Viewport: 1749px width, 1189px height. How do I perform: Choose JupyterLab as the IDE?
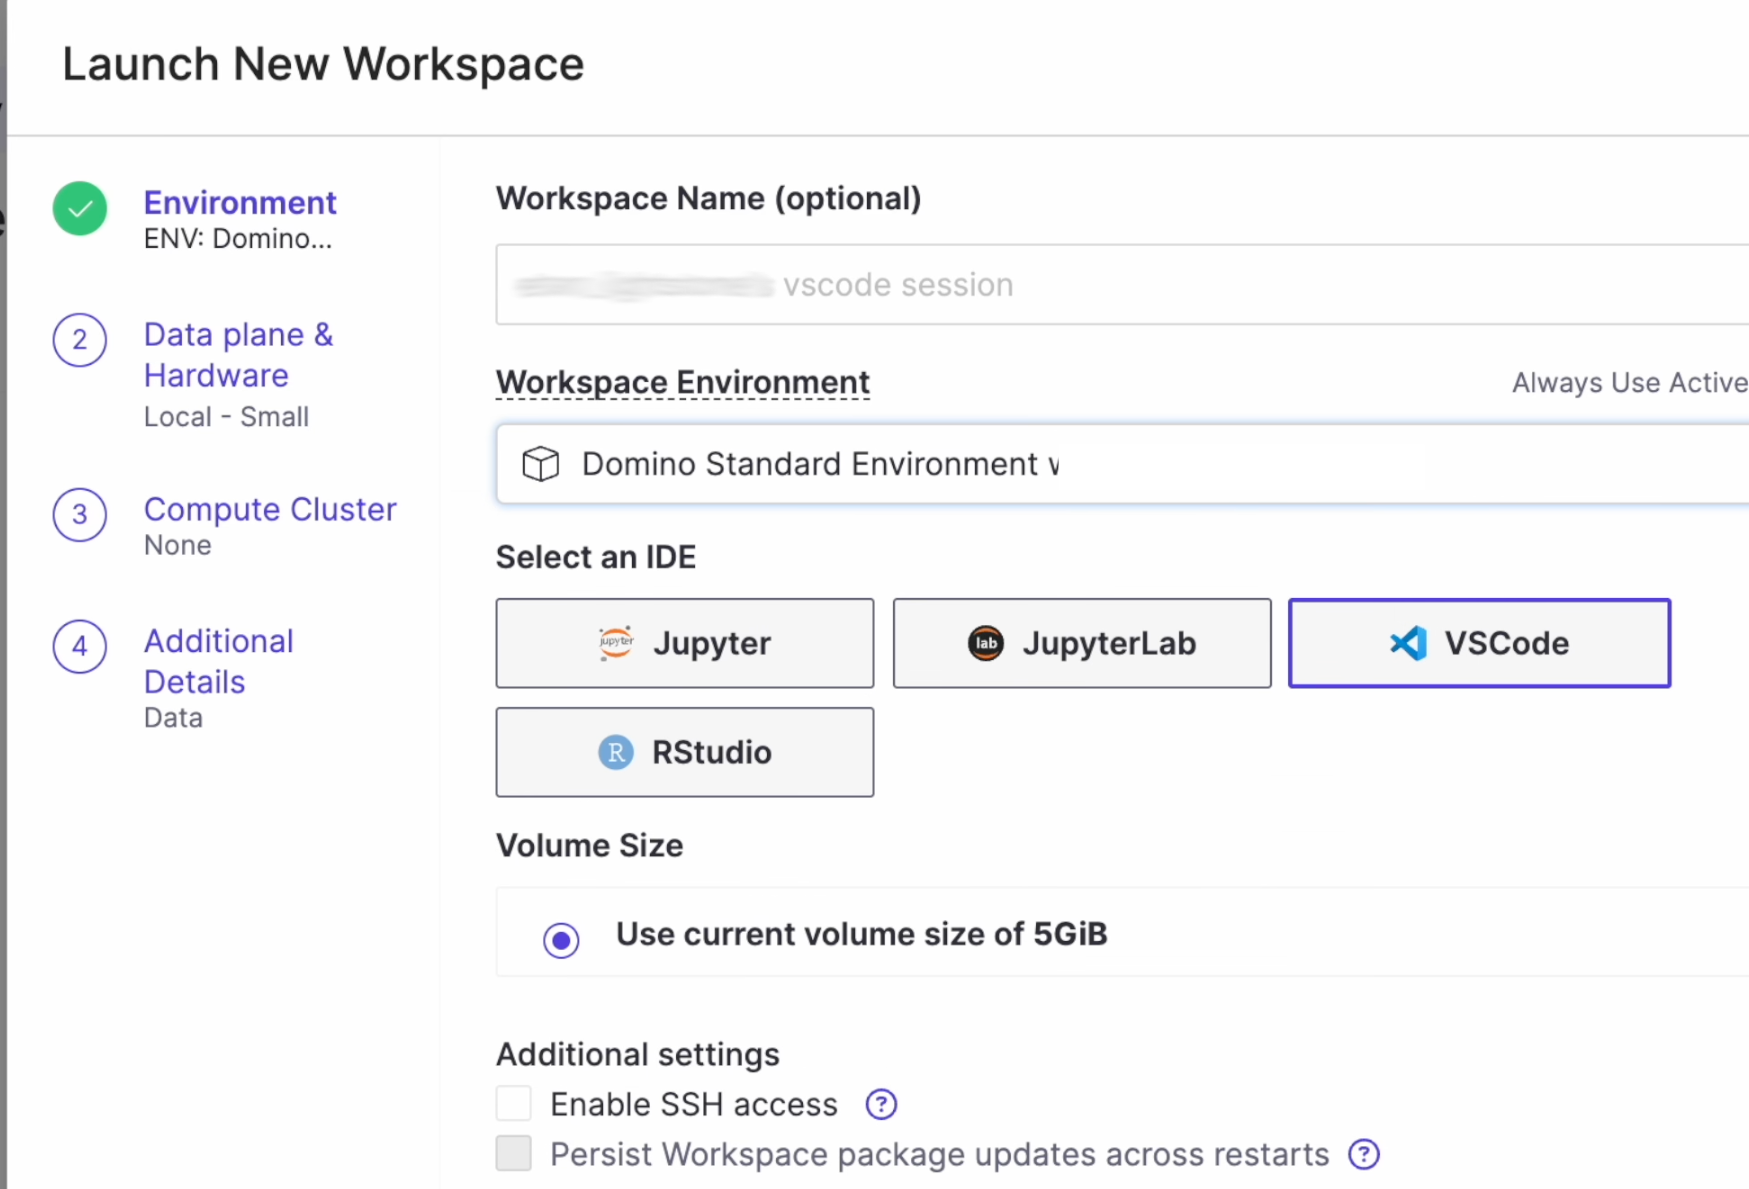1082,643
